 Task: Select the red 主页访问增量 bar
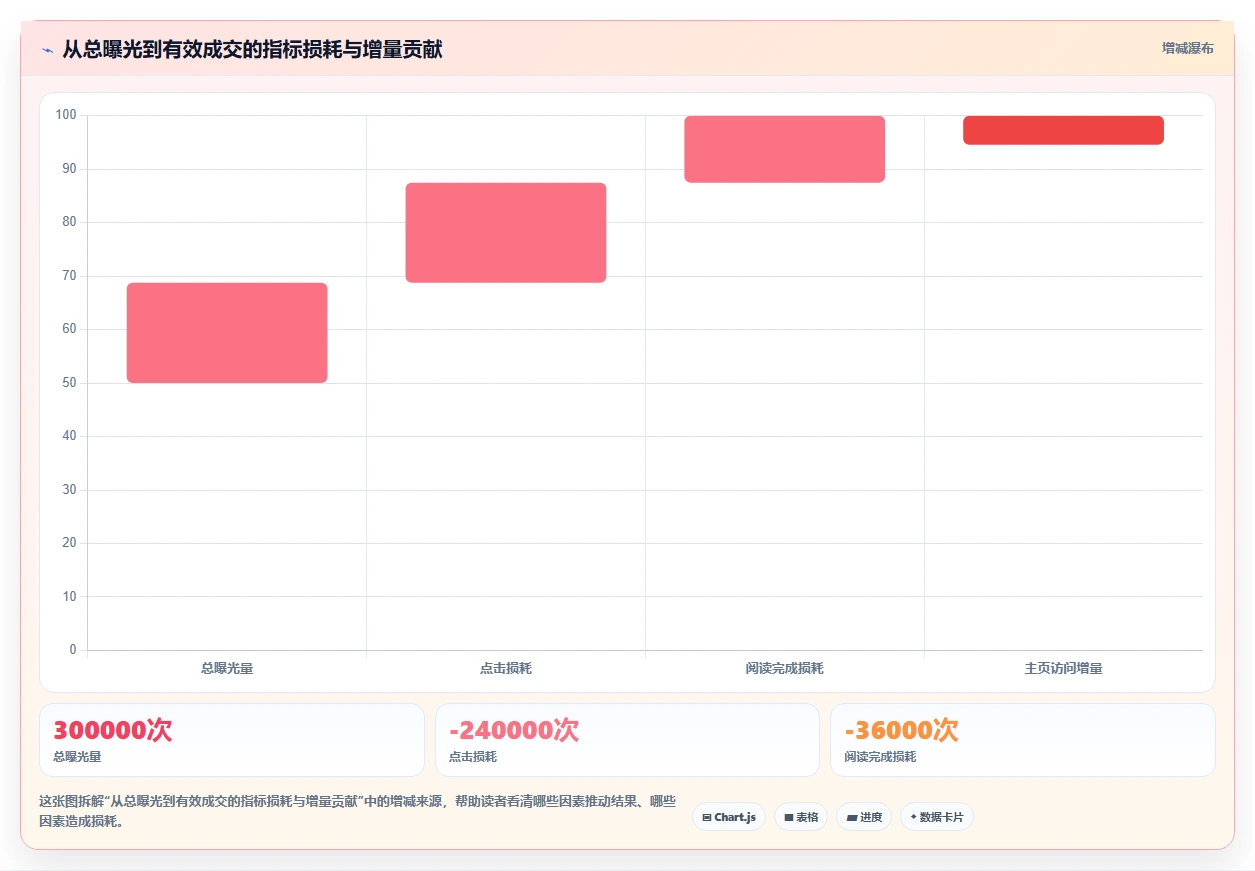[x=1063, y=130]
